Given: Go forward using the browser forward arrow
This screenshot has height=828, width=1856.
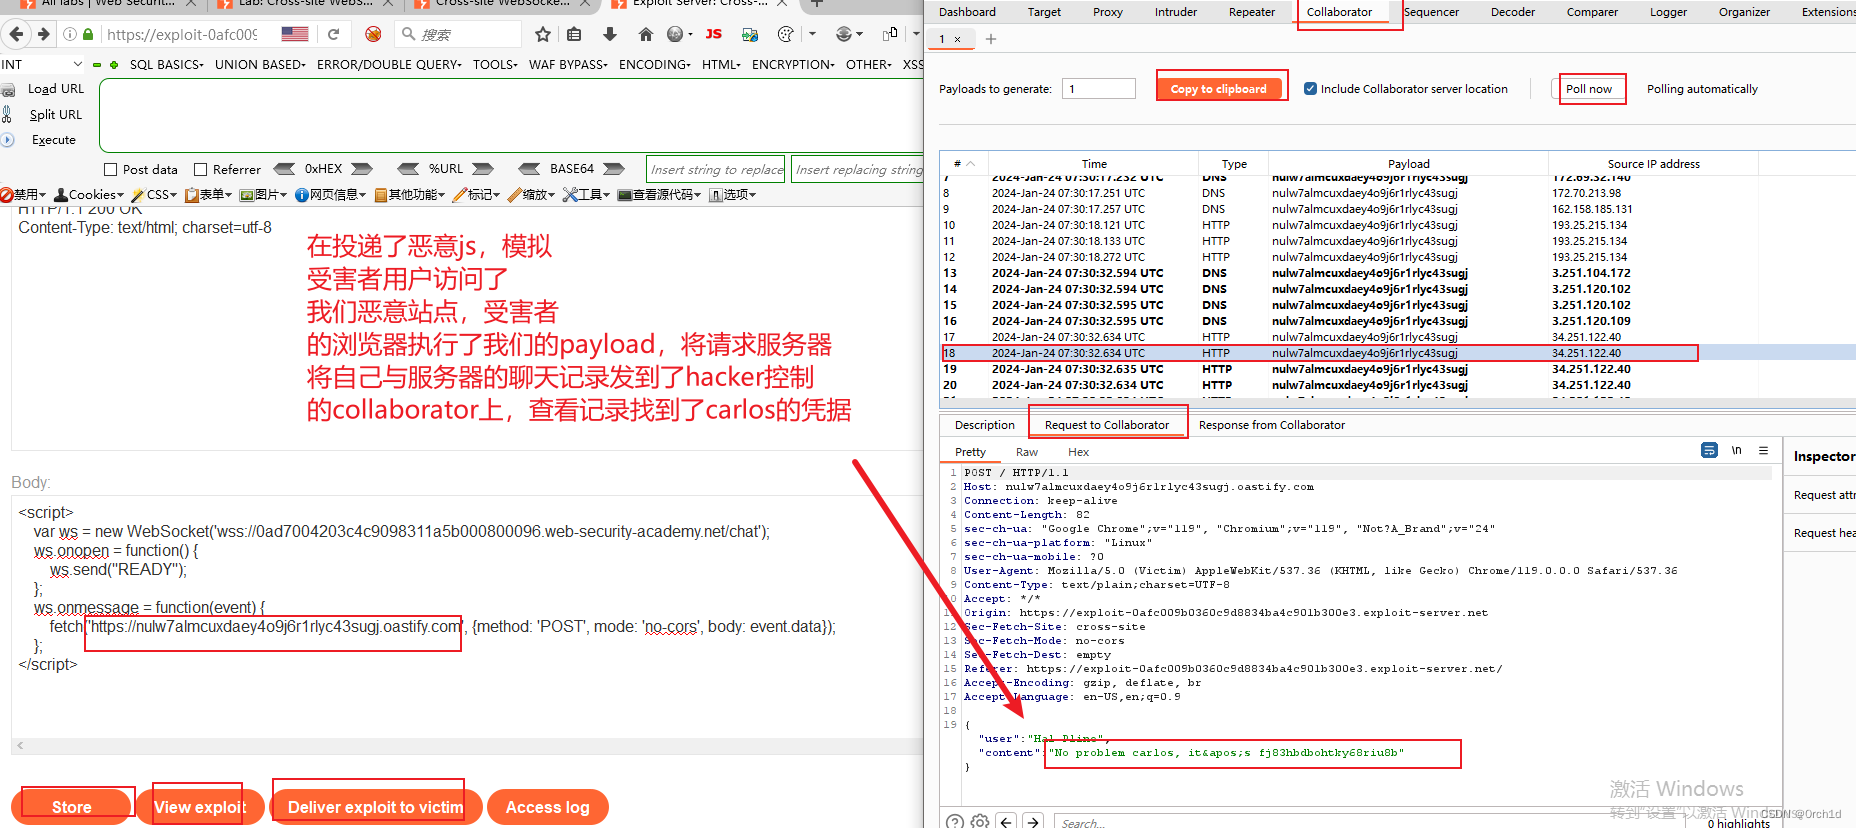Looking at the screenshot, I should [43, 34].
